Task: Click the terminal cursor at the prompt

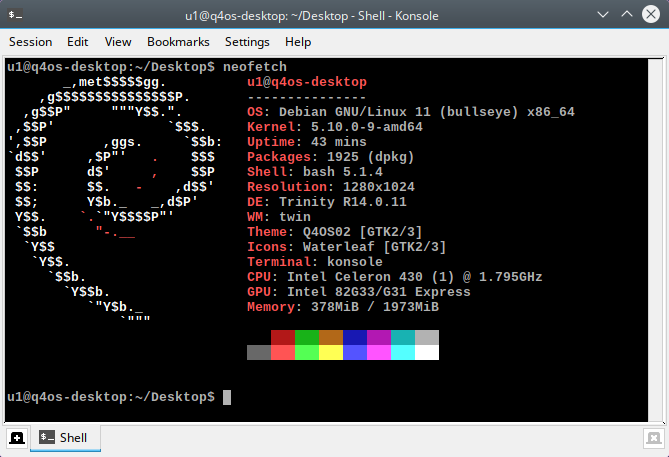Action: (x=227, y=397)
